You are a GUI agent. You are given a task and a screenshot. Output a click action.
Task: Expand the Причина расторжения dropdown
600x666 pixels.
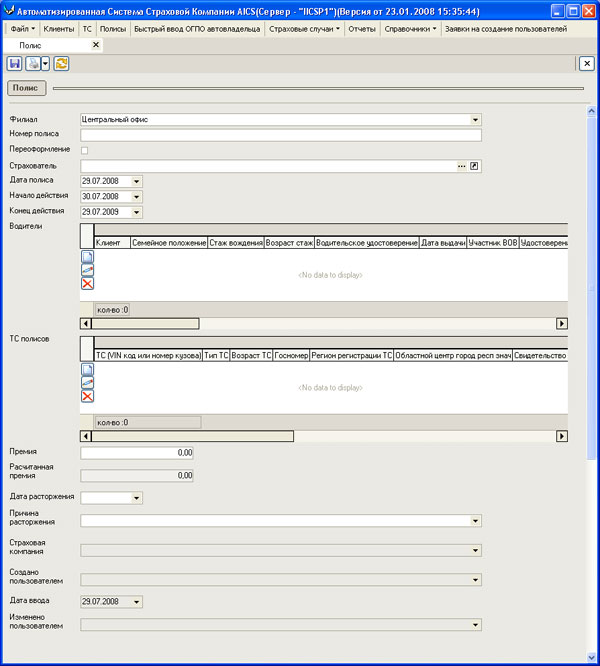pyautogui.click(x=475, y=521)
